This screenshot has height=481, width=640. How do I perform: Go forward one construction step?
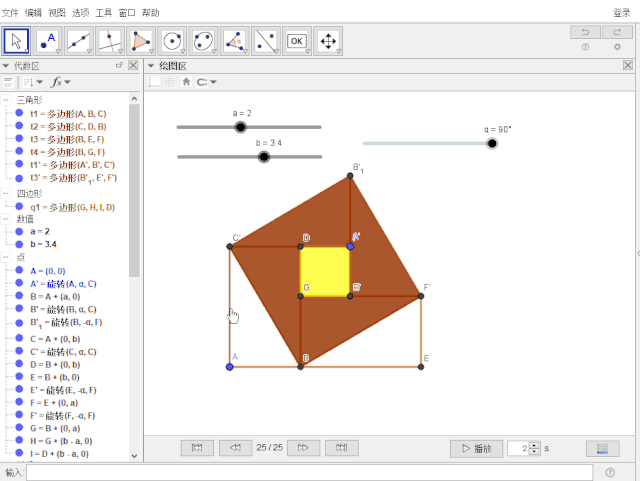coord(303,448)
